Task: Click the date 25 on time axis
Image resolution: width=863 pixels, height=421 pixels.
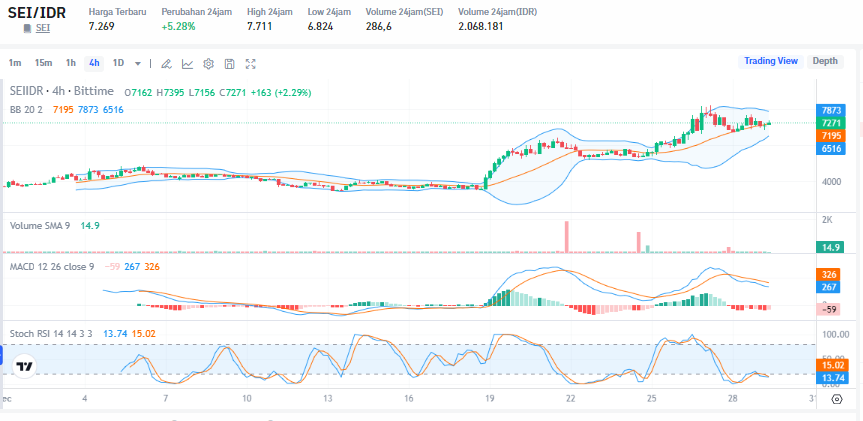Action: pyautogui.click(x=652, y=398)
